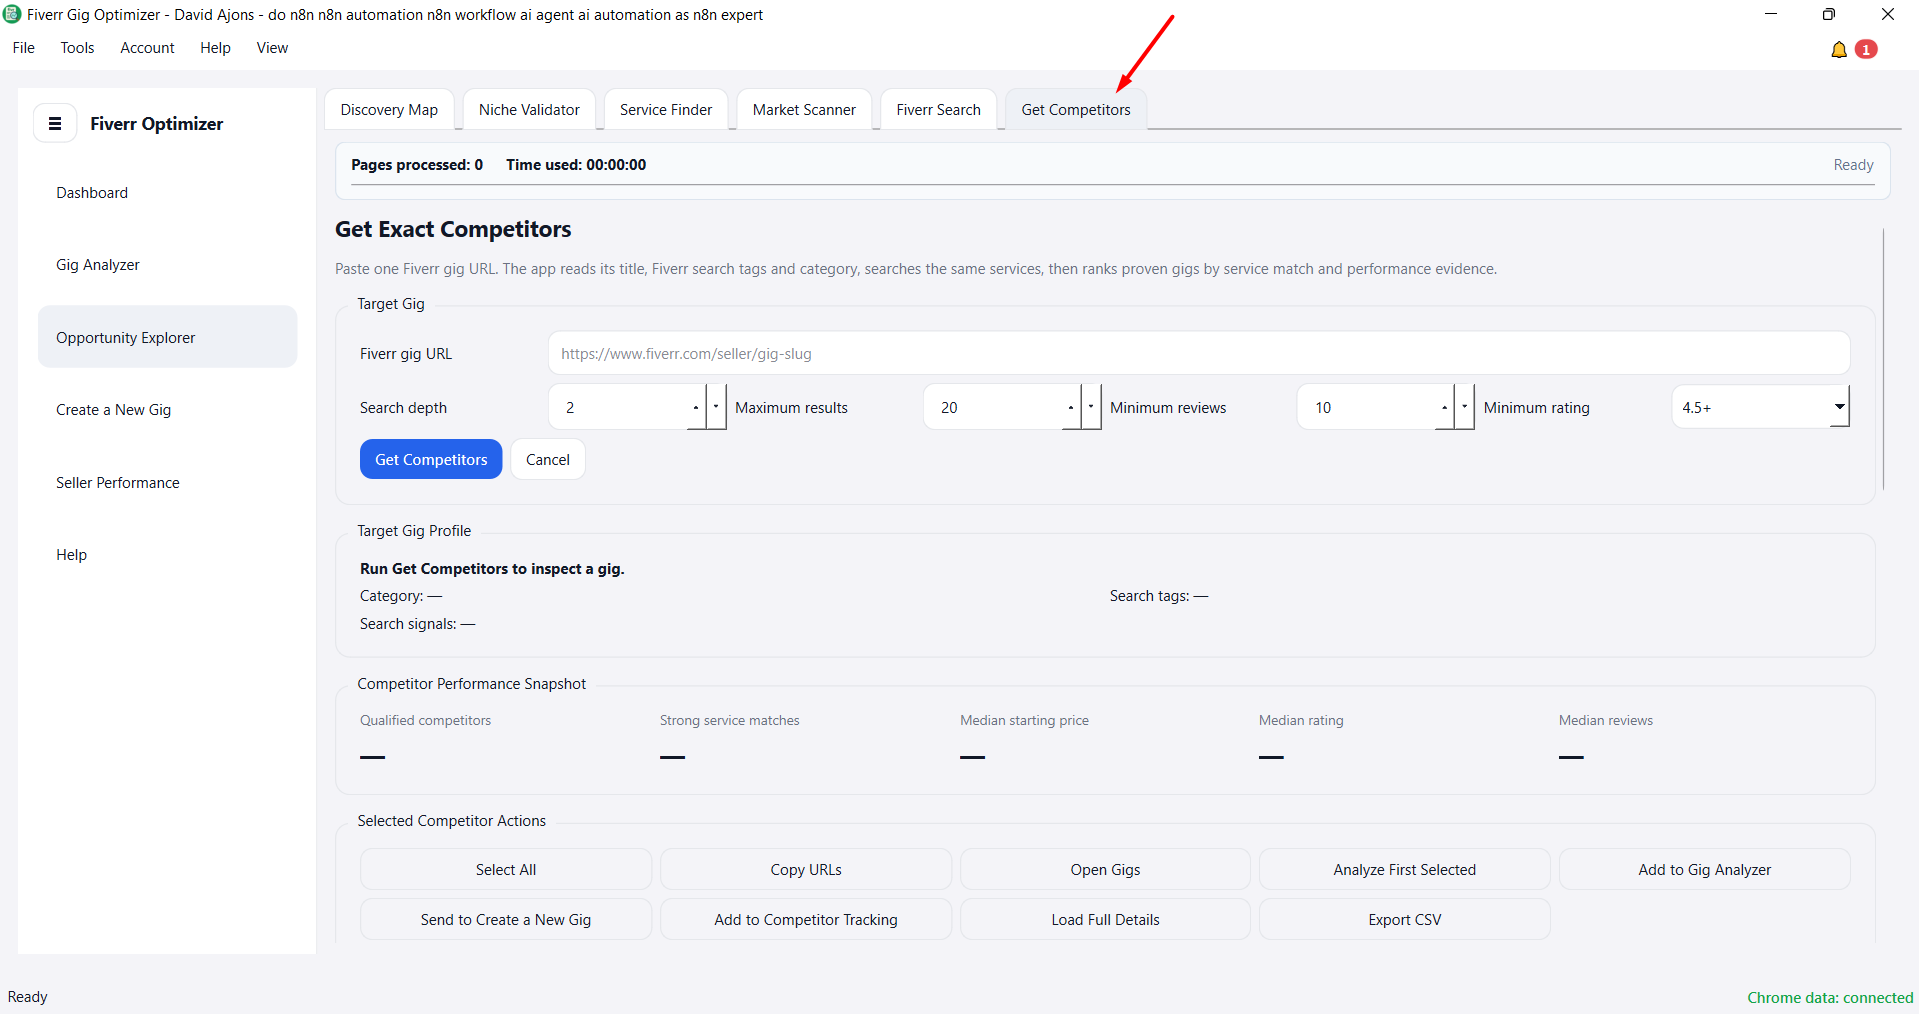Click into the Maximum results value field
This screenshot has height=1014, width=1919.
click(992, 407)
